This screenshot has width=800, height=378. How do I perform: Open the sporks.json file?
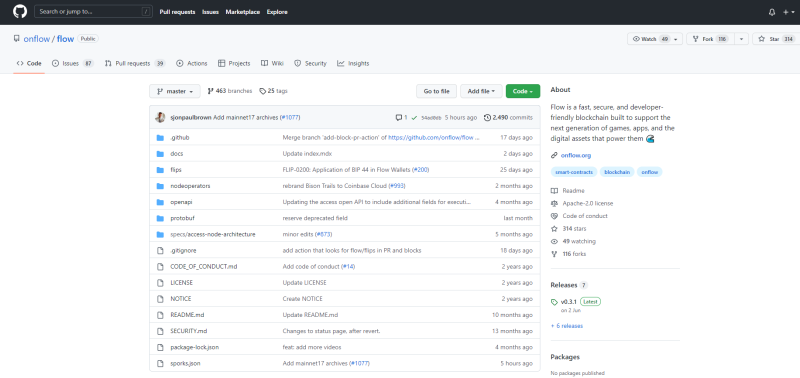[185, 363]
